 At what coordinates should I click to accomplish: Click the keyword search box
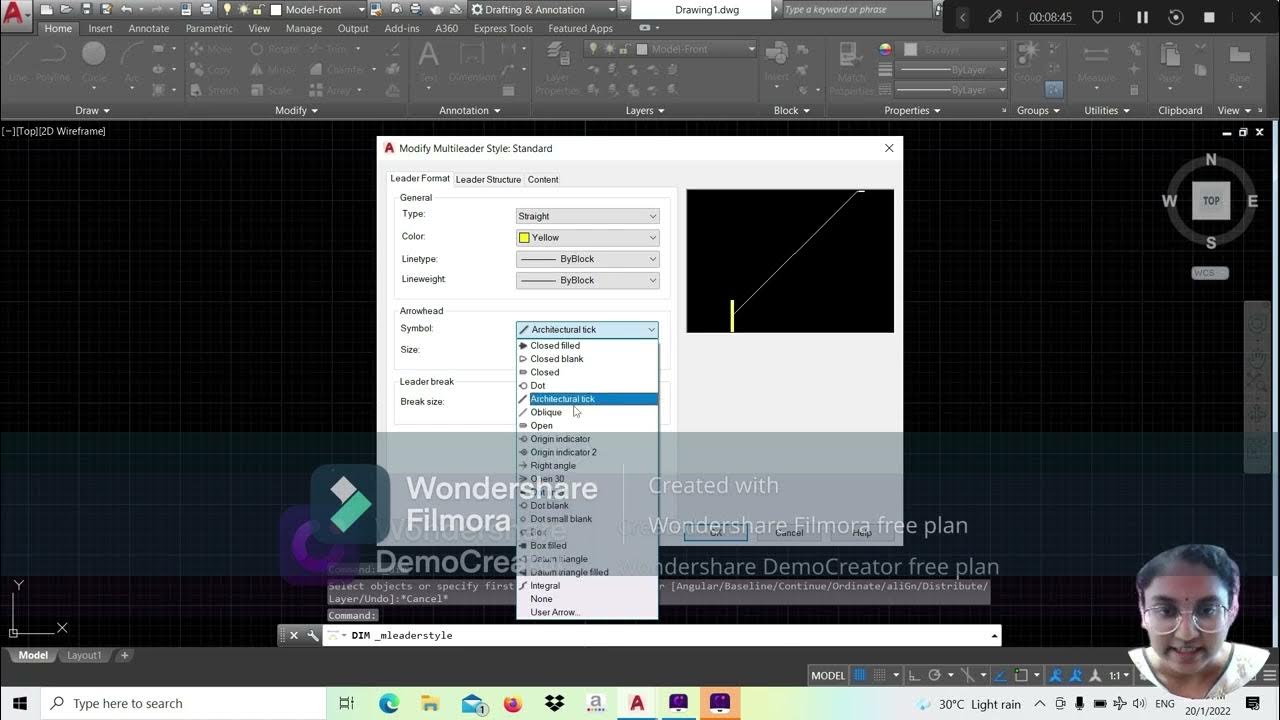click(x=859, y=10)
